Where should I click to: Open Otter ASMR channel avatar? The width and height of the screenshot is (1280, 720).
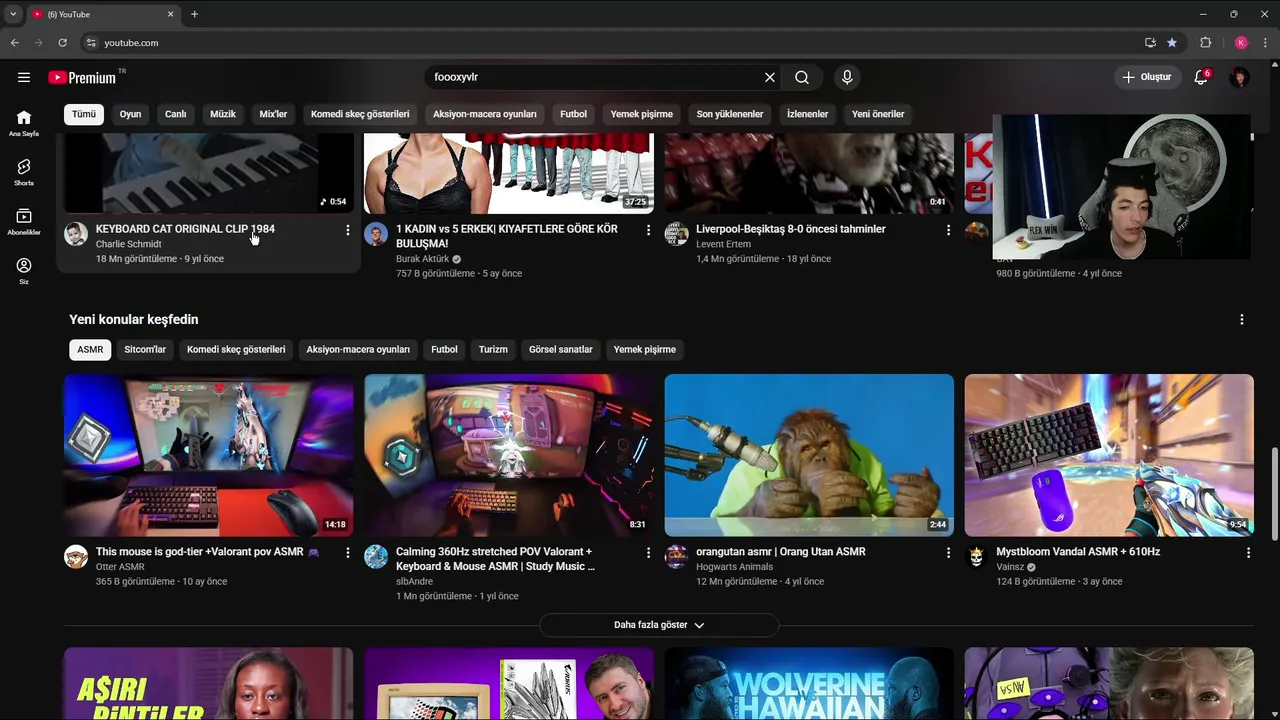pyautogui.click(x=76, y=557)
